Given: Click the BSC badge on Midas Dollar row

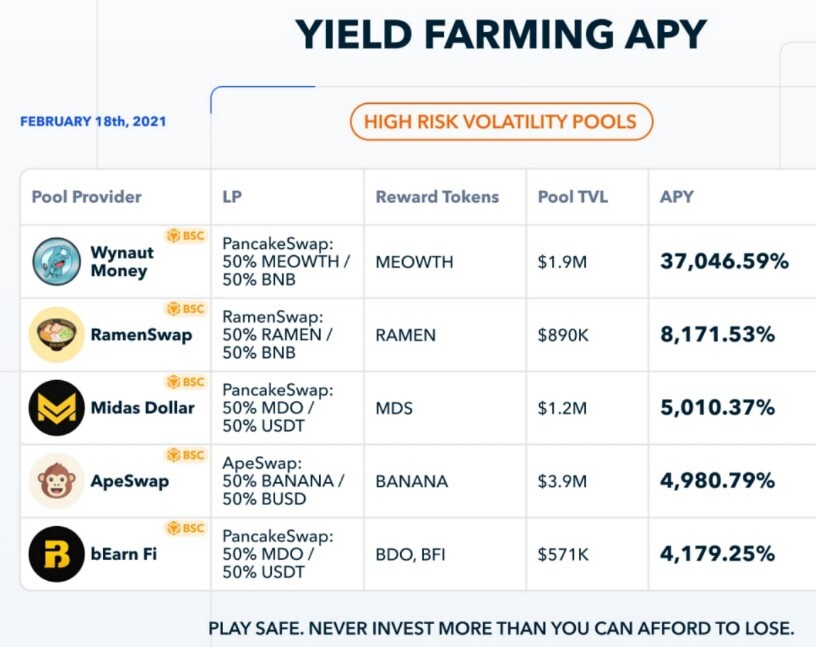Looking at the screenshot, I should (x=186, y=382).
